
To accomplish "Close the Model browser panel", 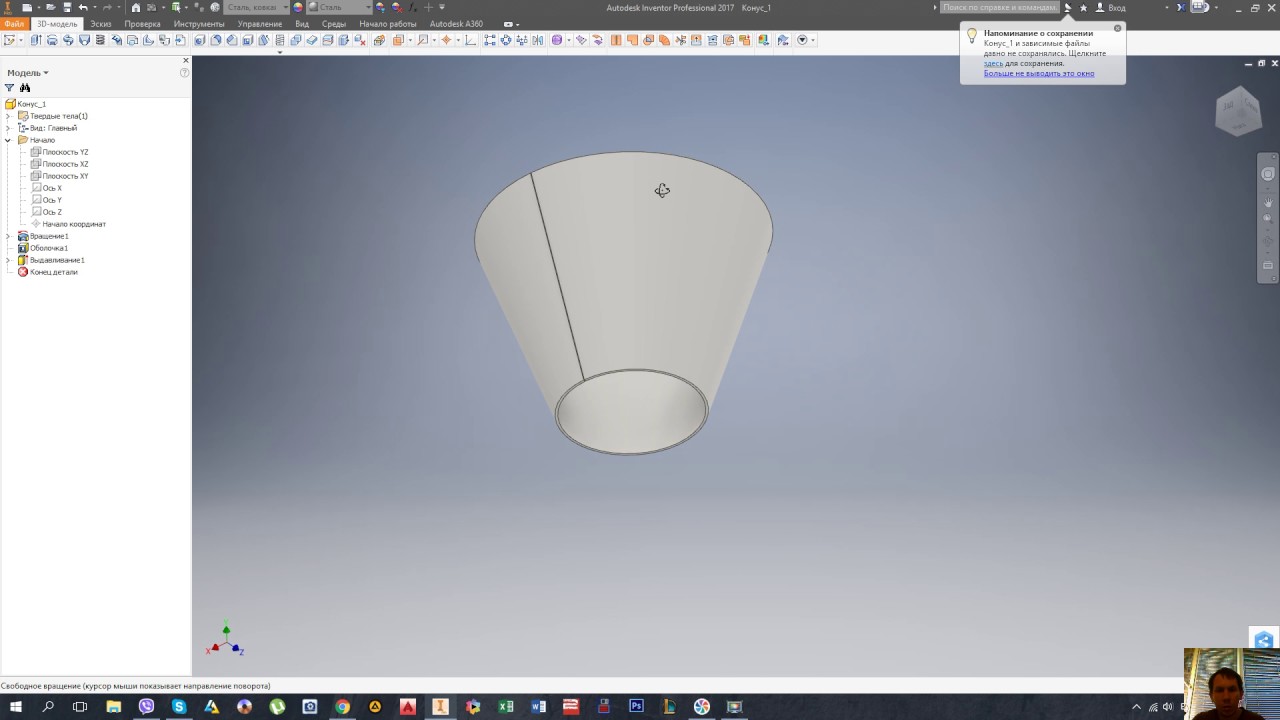I will [185, 61].
